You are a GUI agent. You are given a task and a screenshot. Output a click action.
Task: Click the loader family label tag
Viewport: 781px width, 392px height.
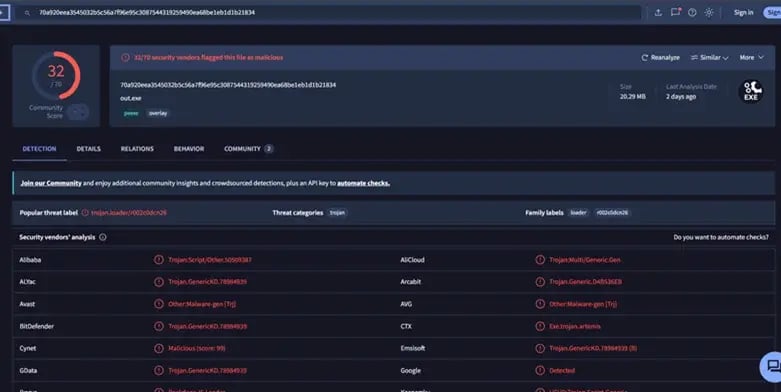(x=578, y=213)
